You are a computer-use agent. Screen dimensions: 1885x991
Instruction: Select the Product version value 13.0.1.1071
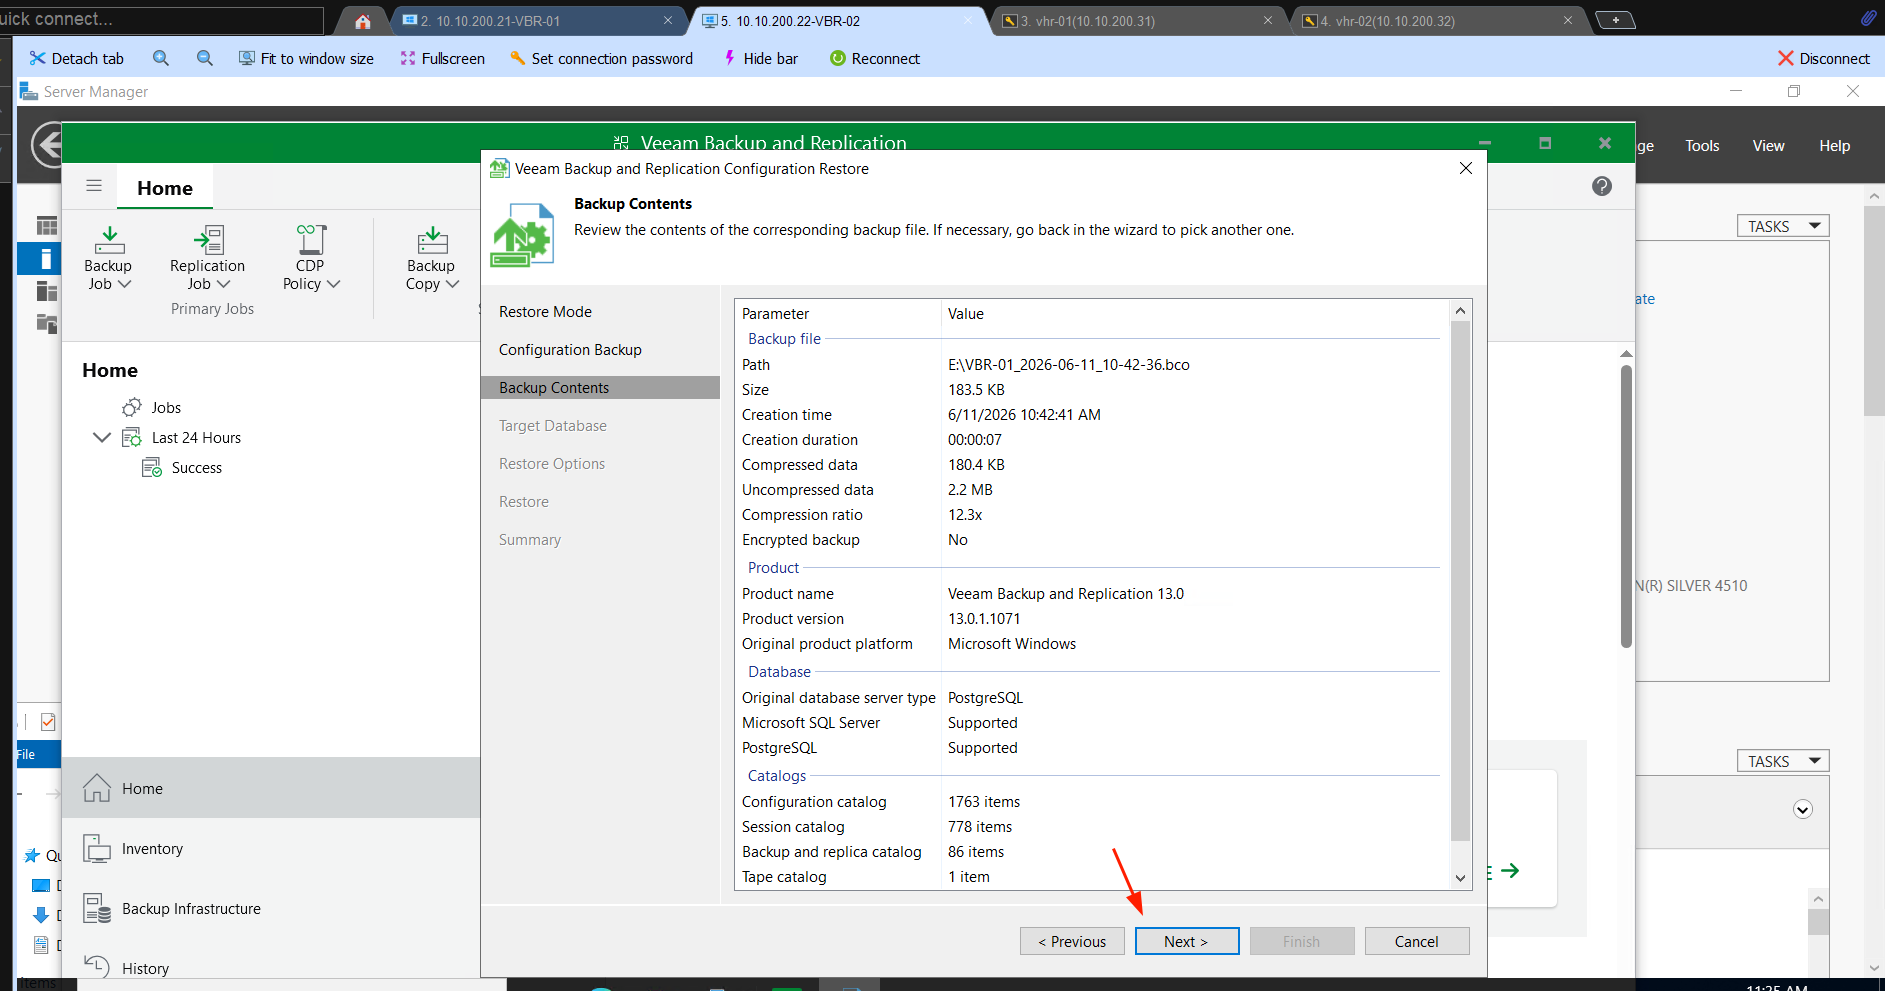coord(984,619)
